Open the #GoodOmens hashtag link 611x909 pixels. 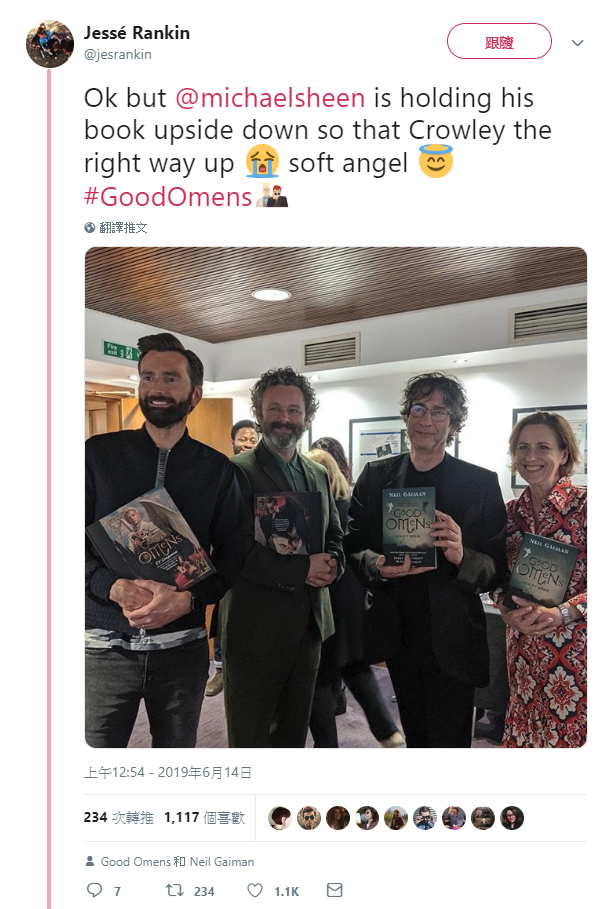pyautogui.click(x=168, y=197)
